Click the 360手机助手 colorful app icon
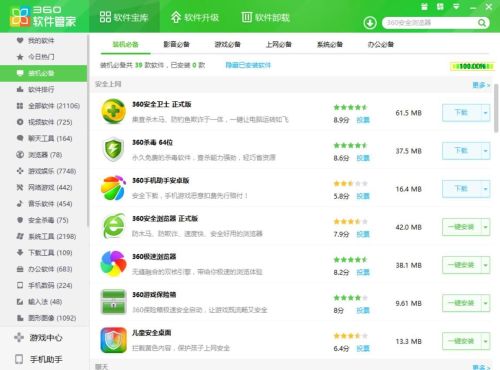 click(113, 188)
